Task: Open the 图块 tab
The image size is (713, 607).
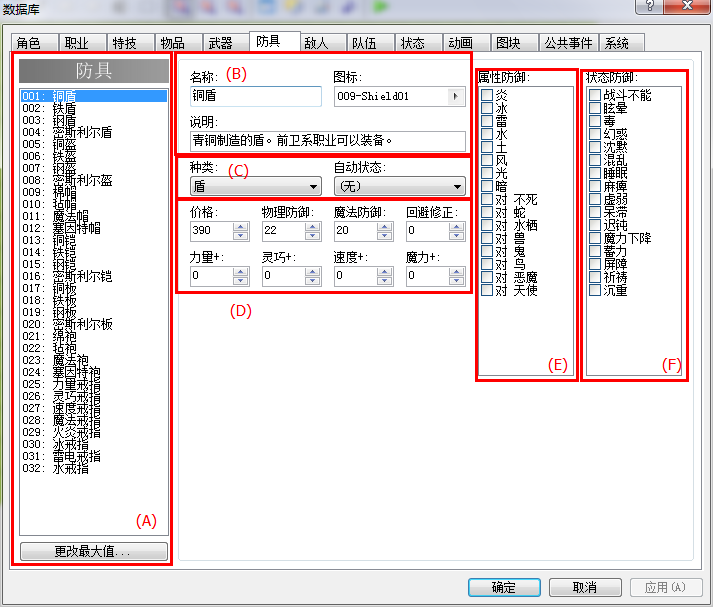Action: click(515, 43)
